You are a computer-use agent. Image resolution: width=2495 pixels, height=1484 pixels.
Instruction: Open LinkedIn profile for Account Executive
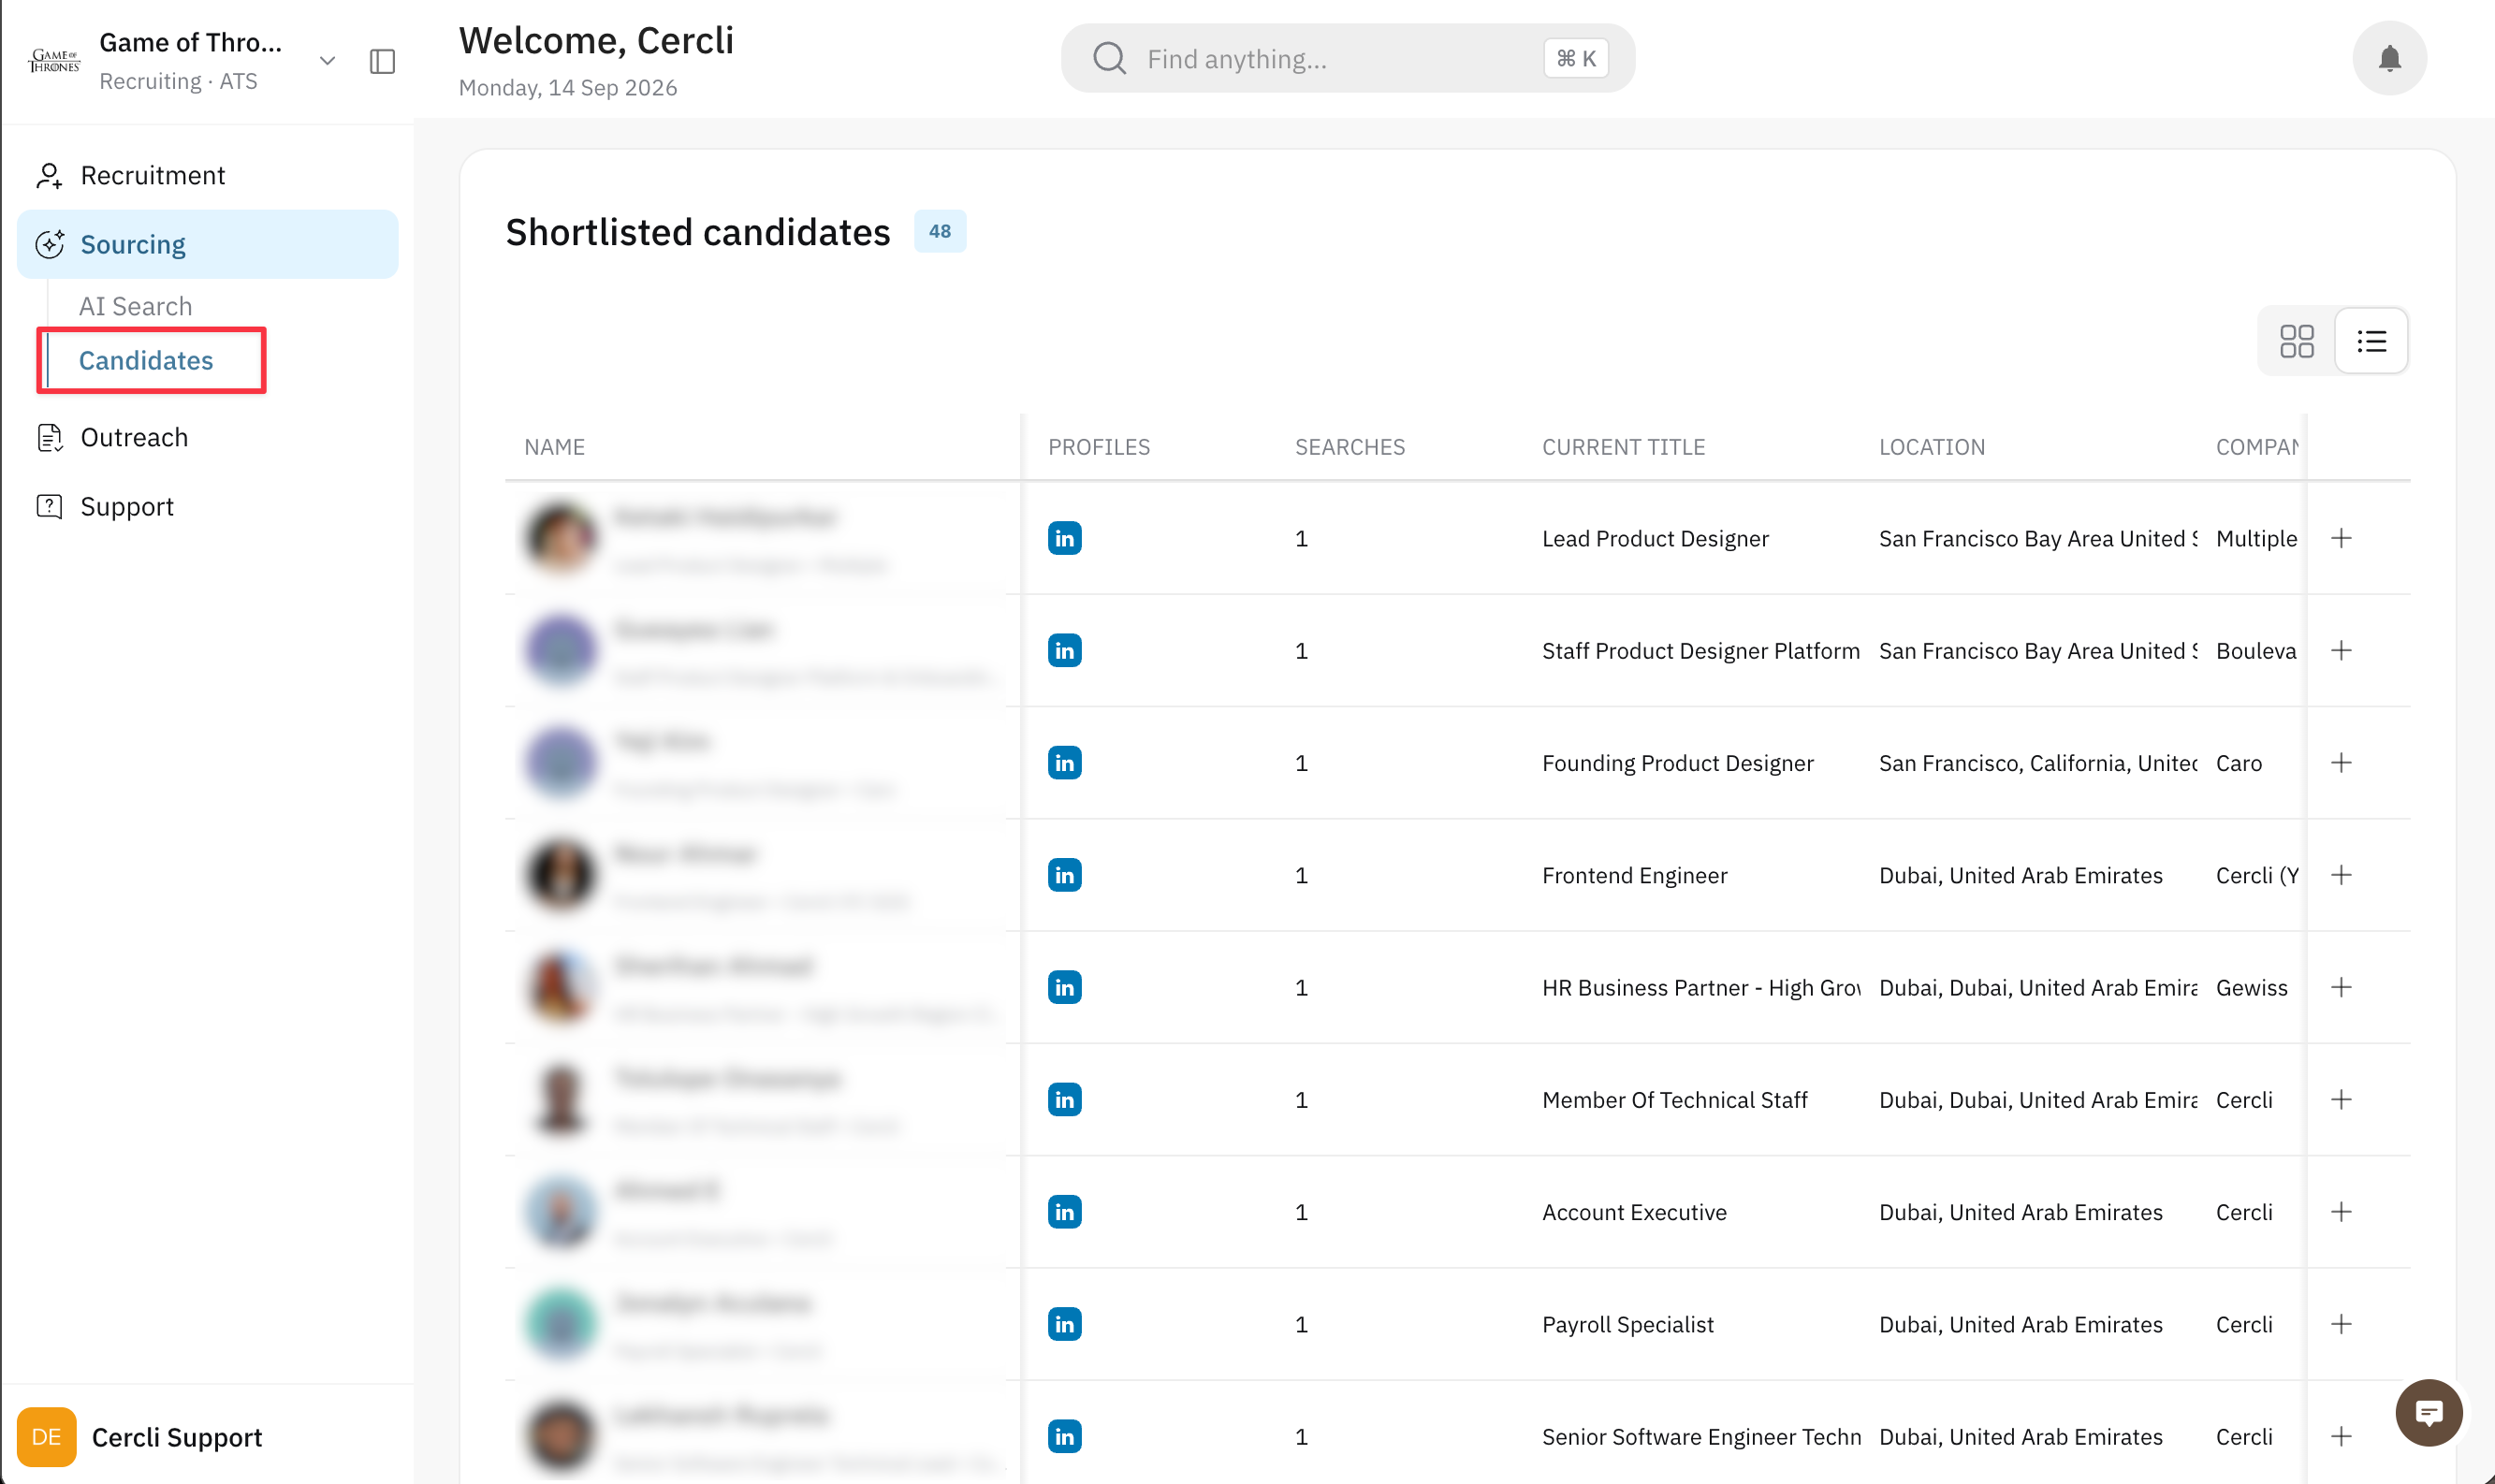1064,1212
